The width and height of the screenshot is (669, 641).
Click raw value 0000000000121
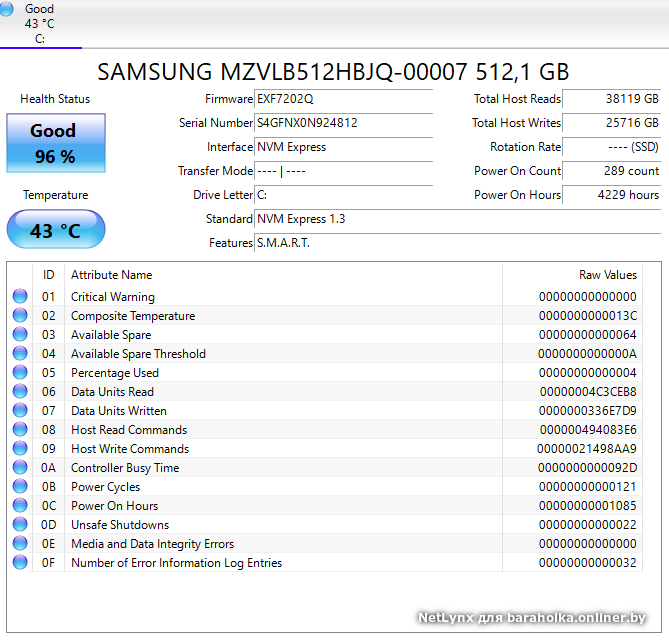(x=588, y=487)
